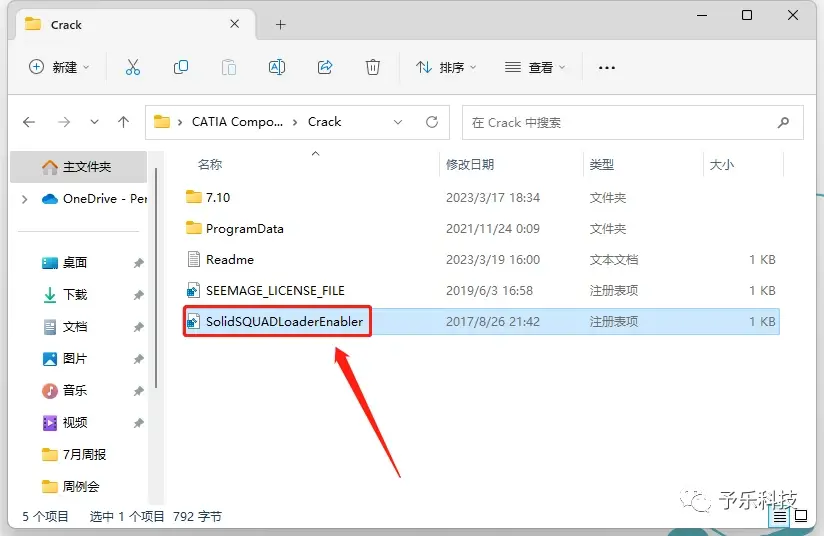Open 7月周报 folder in sidebar
The width and height of the screenshot is (824, 536).
click(74, 455)
